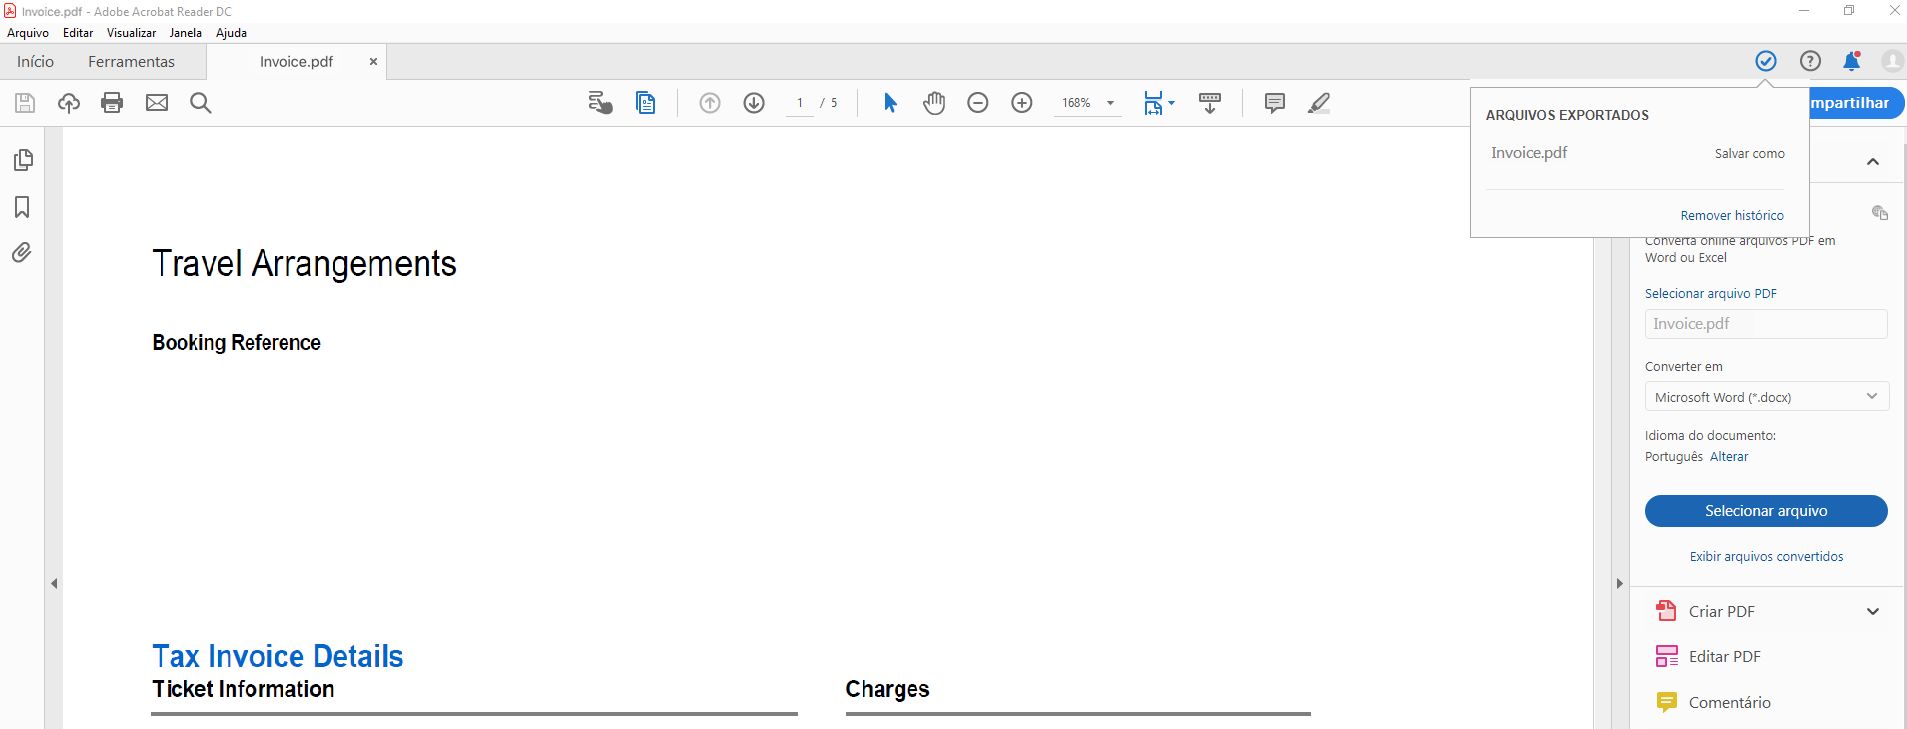The height and width of the screenshot is (729, 1907).
Task: Click the Compartilhar button
Action: [1856, 103]
